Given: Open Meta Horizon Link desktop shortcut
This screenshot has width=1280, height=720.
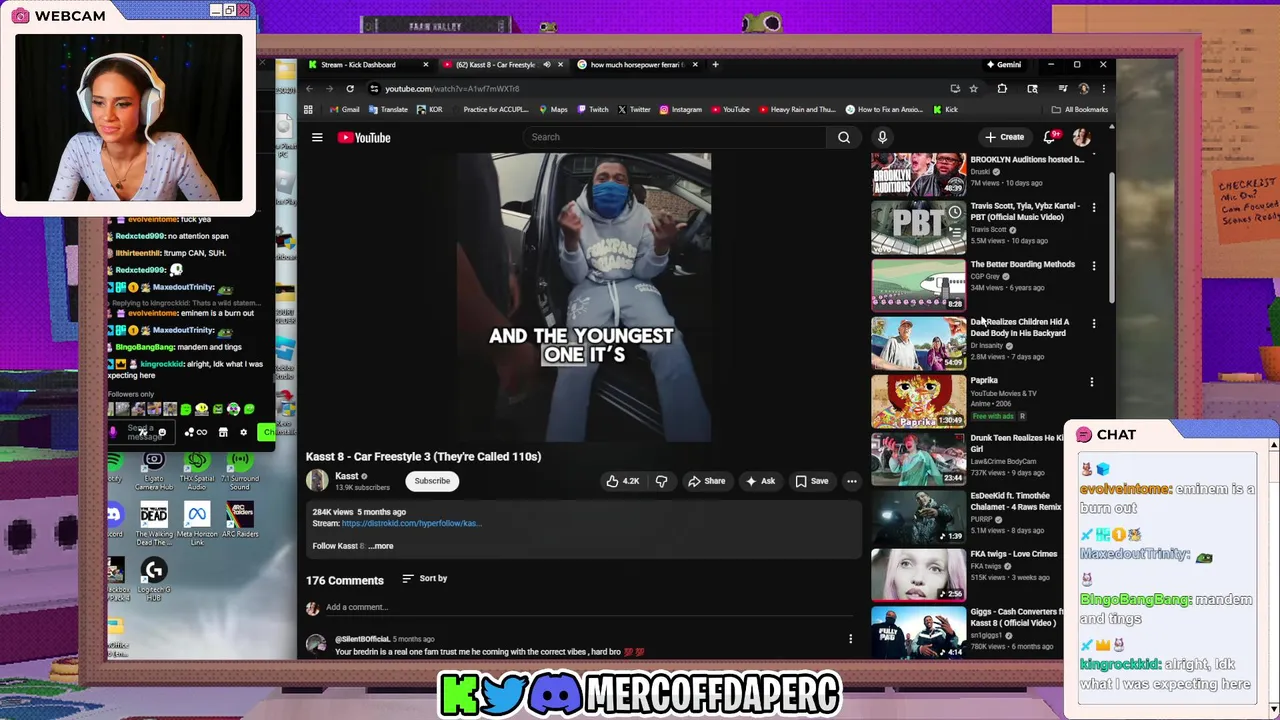Looking at the screenshot, I should 196,525.
